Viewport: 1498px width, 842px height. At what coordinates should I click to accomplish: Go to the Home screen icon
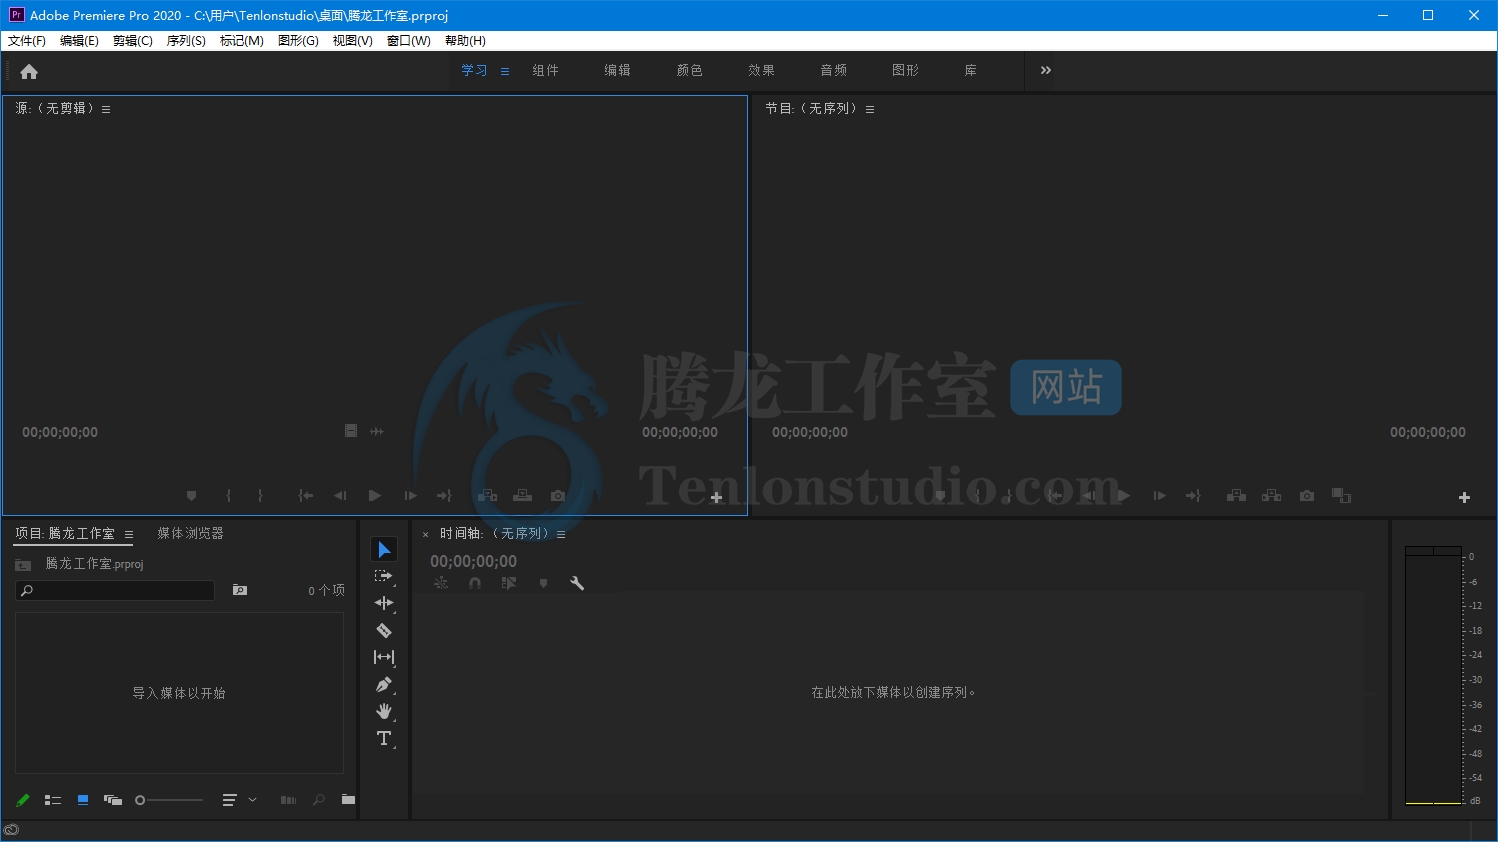coord(29,71)
